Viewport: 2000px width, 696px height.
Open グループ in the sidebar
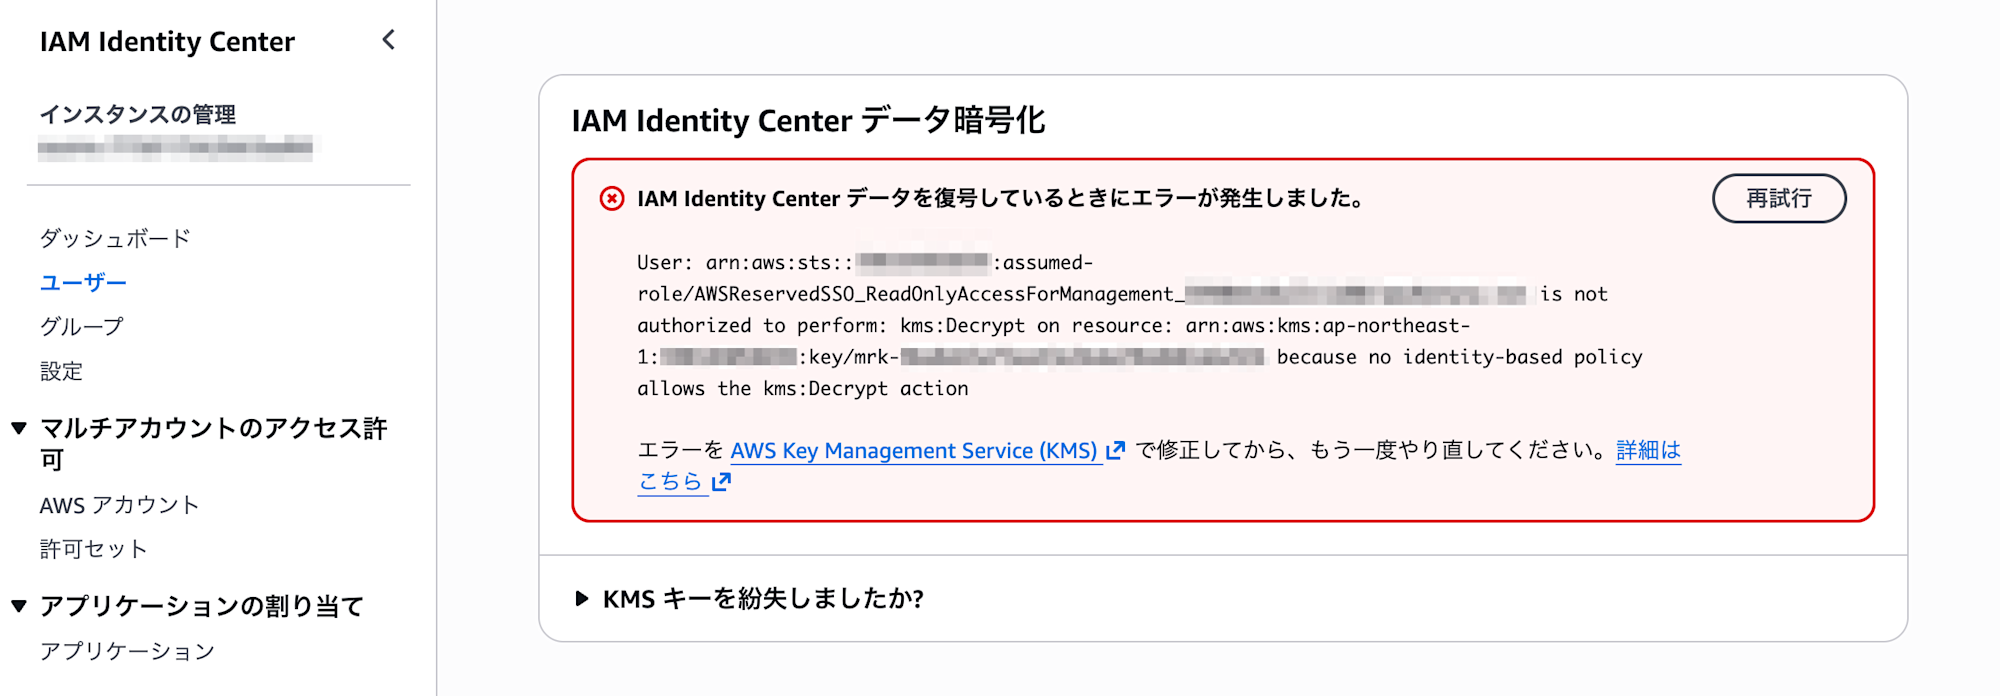tap(82, 326)
